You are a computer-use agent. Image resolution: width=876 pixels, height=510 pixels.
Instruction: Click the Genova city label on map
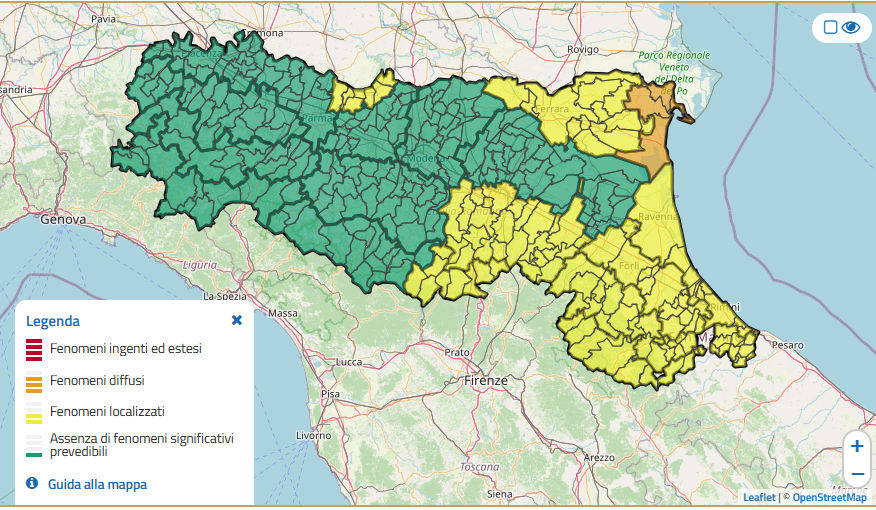click(64, 219)
